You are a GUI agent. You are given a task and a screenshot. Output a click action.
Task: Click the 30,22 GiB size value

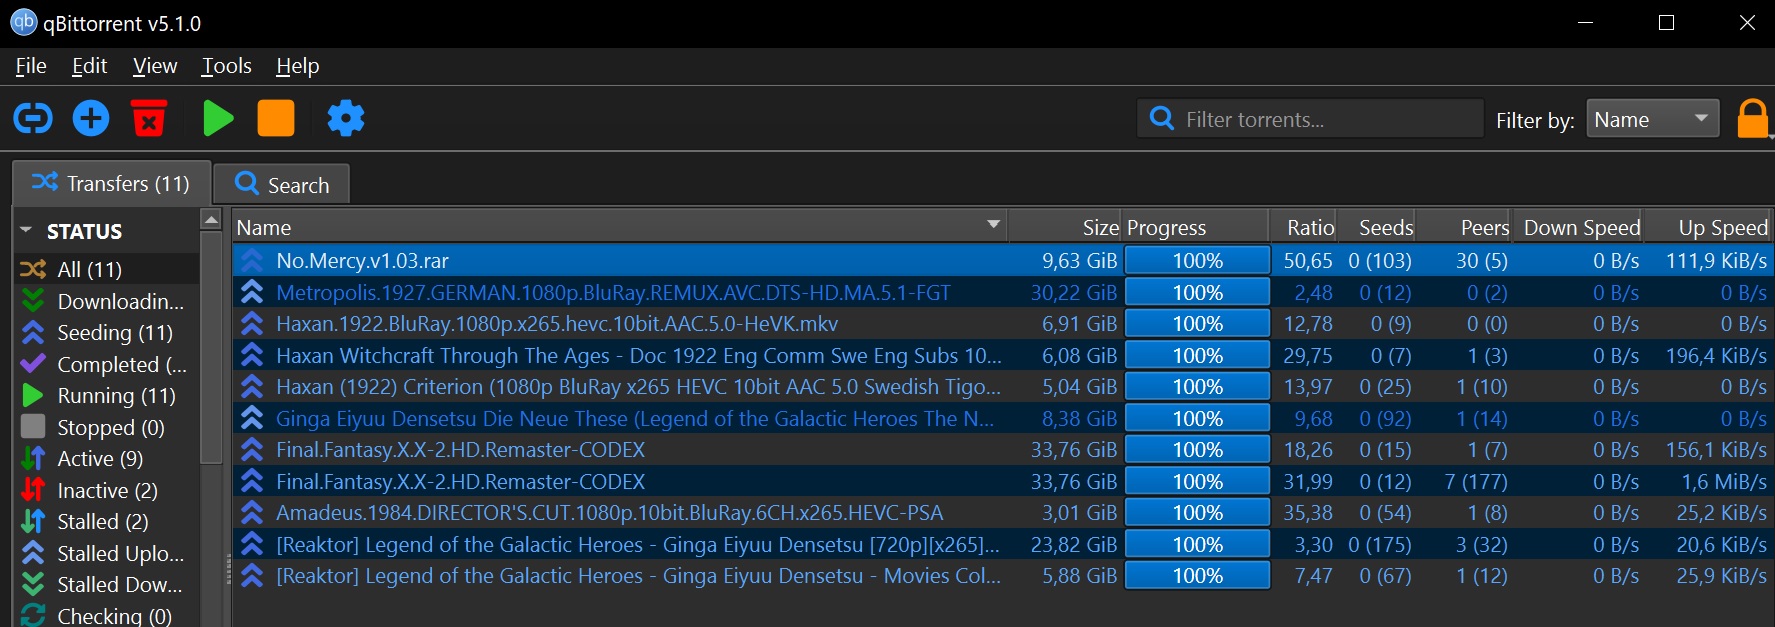click(x=1074, y=293)
